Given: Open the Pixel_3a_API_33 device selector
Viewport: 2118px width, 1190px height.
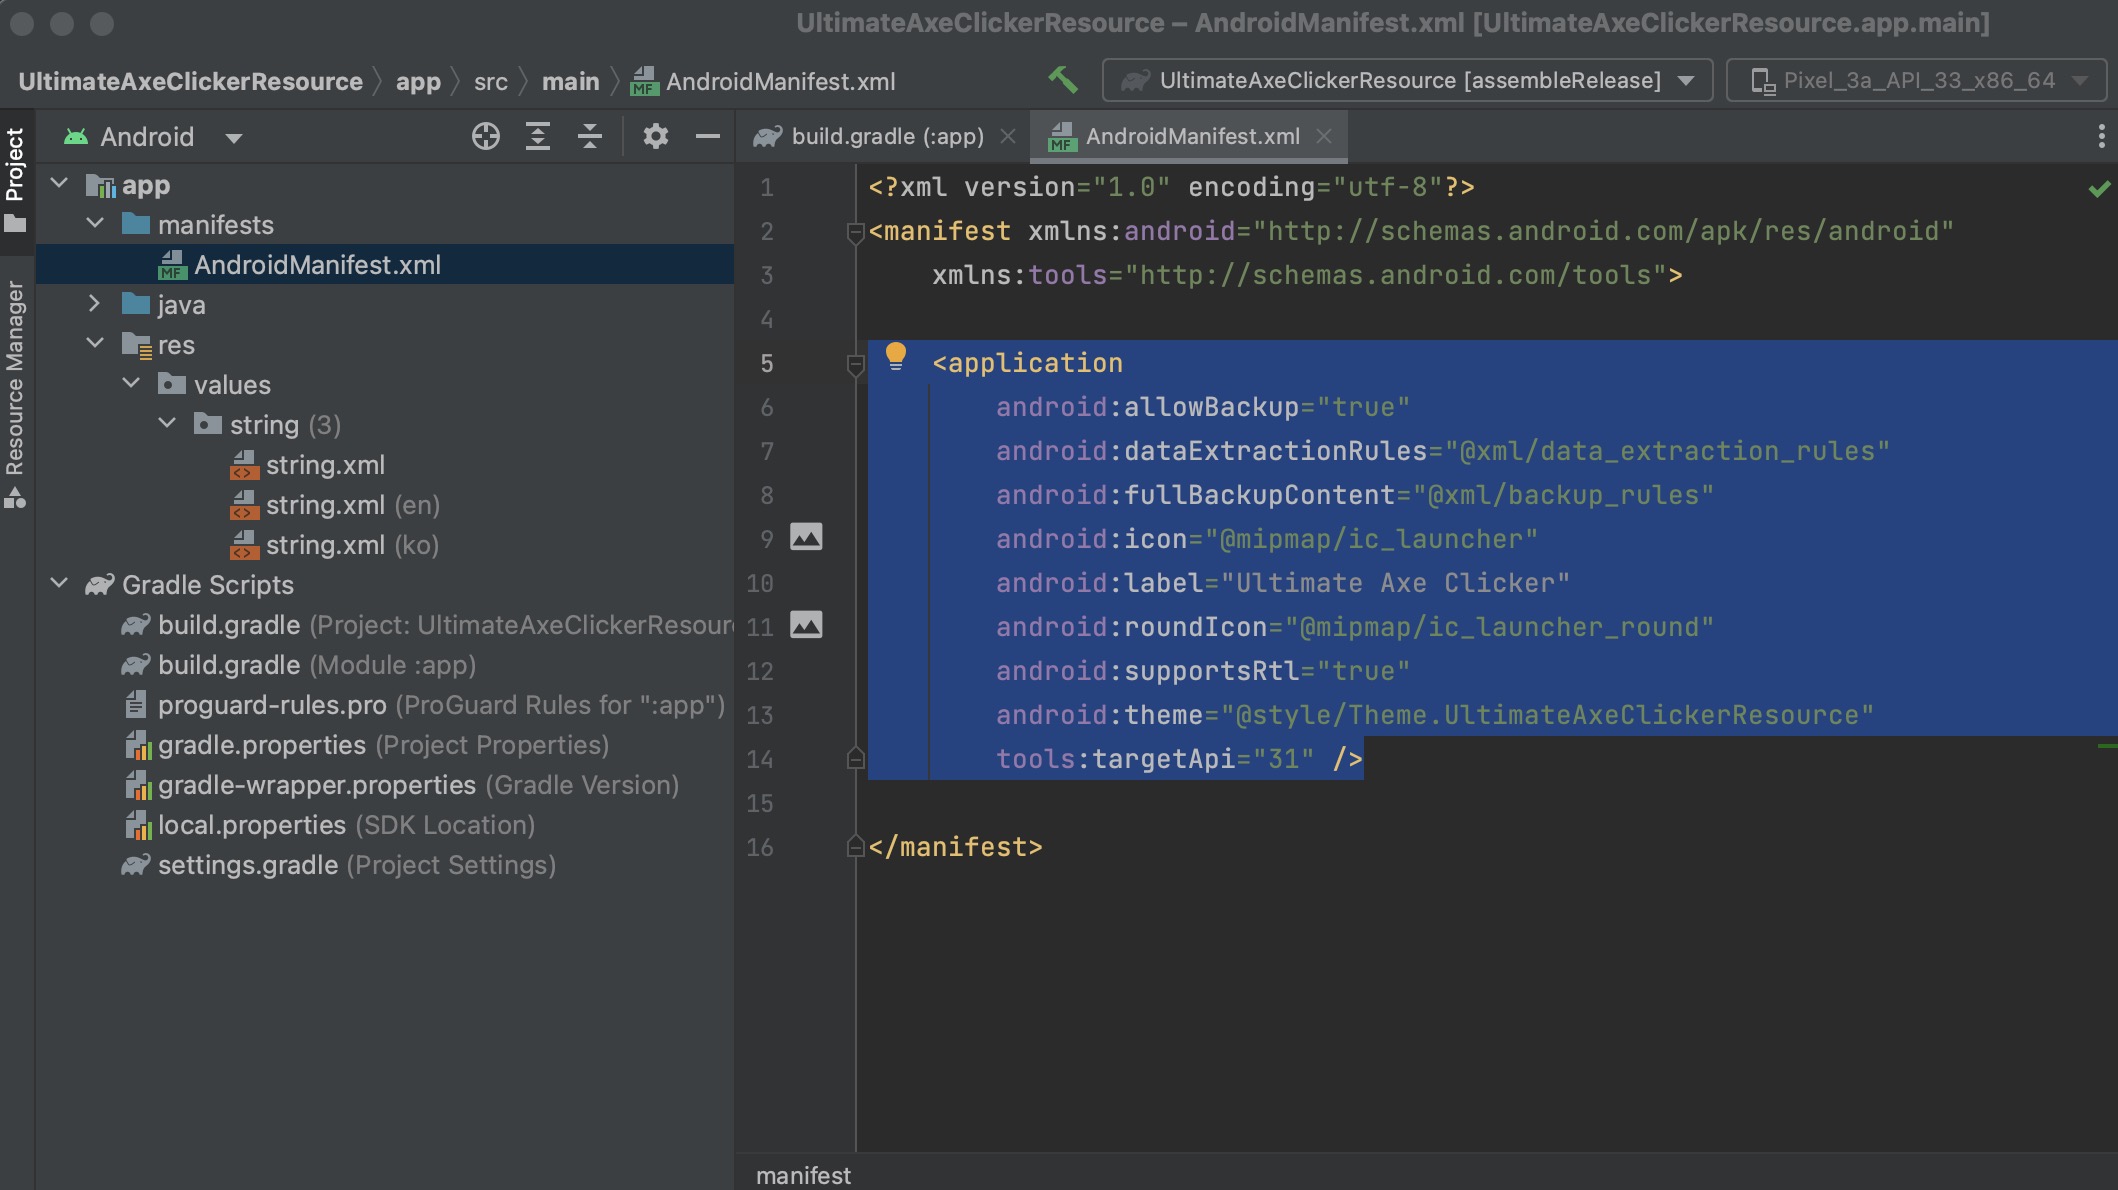Looking at the screenshot, I should 1916,80.
